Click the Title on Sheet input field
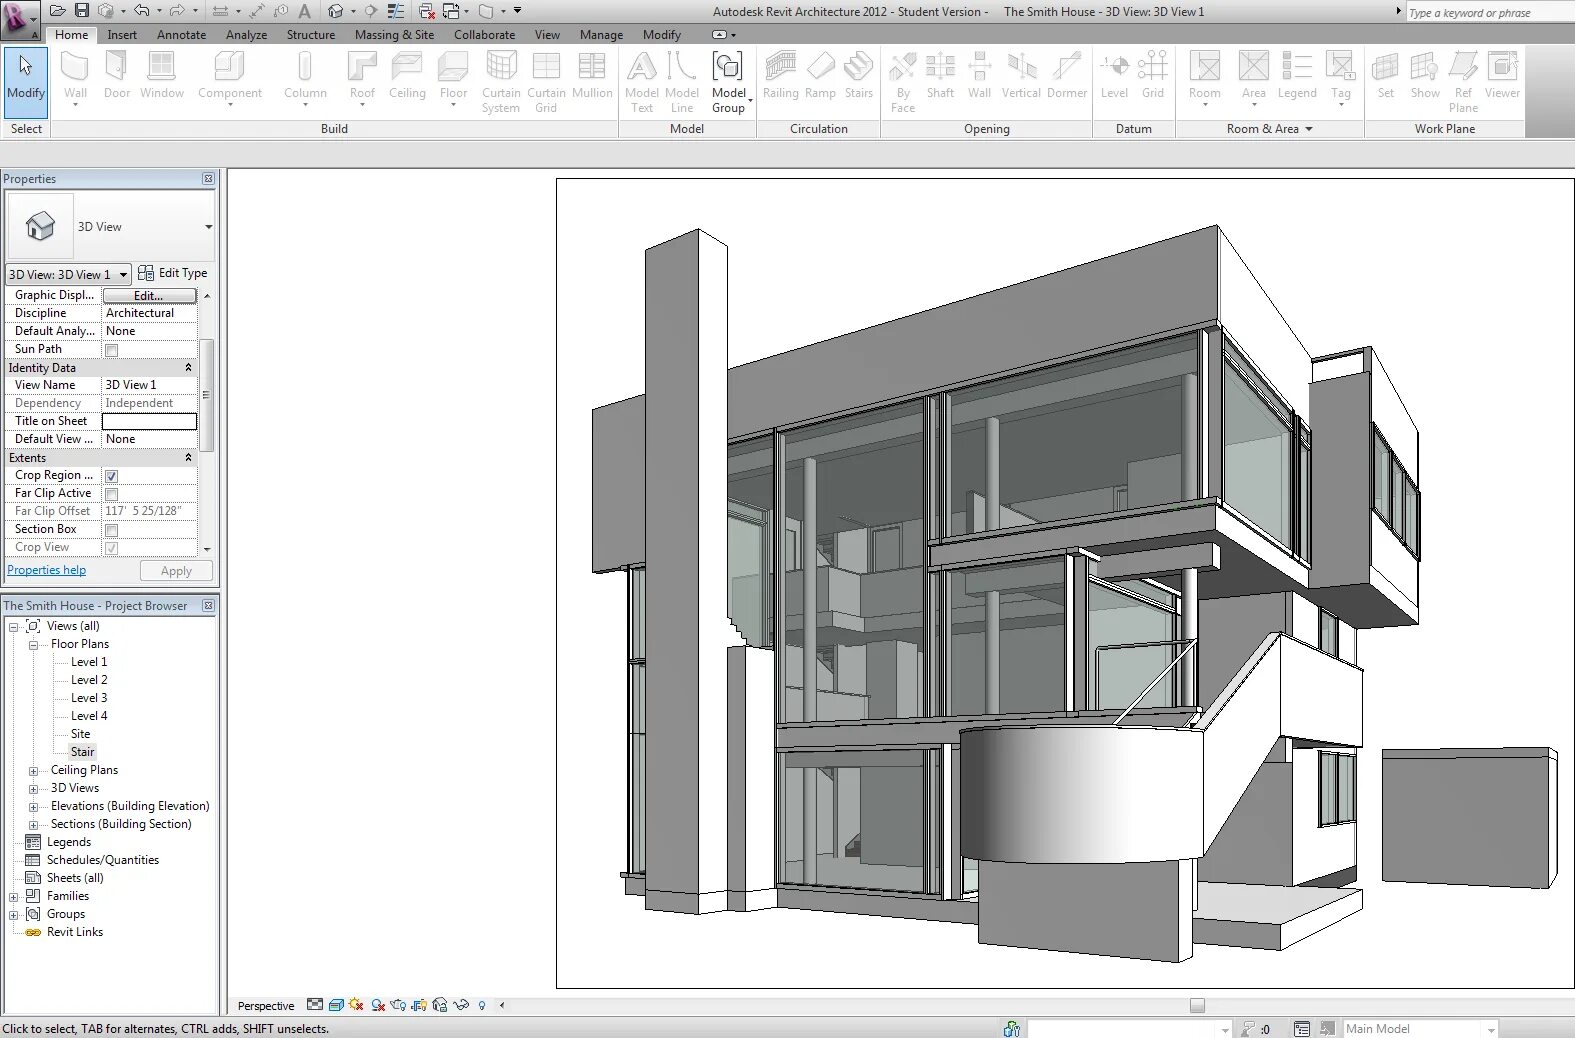The height and width of the screenshot is (1038, 1575). pyautogui.click(x=149, y=421)
